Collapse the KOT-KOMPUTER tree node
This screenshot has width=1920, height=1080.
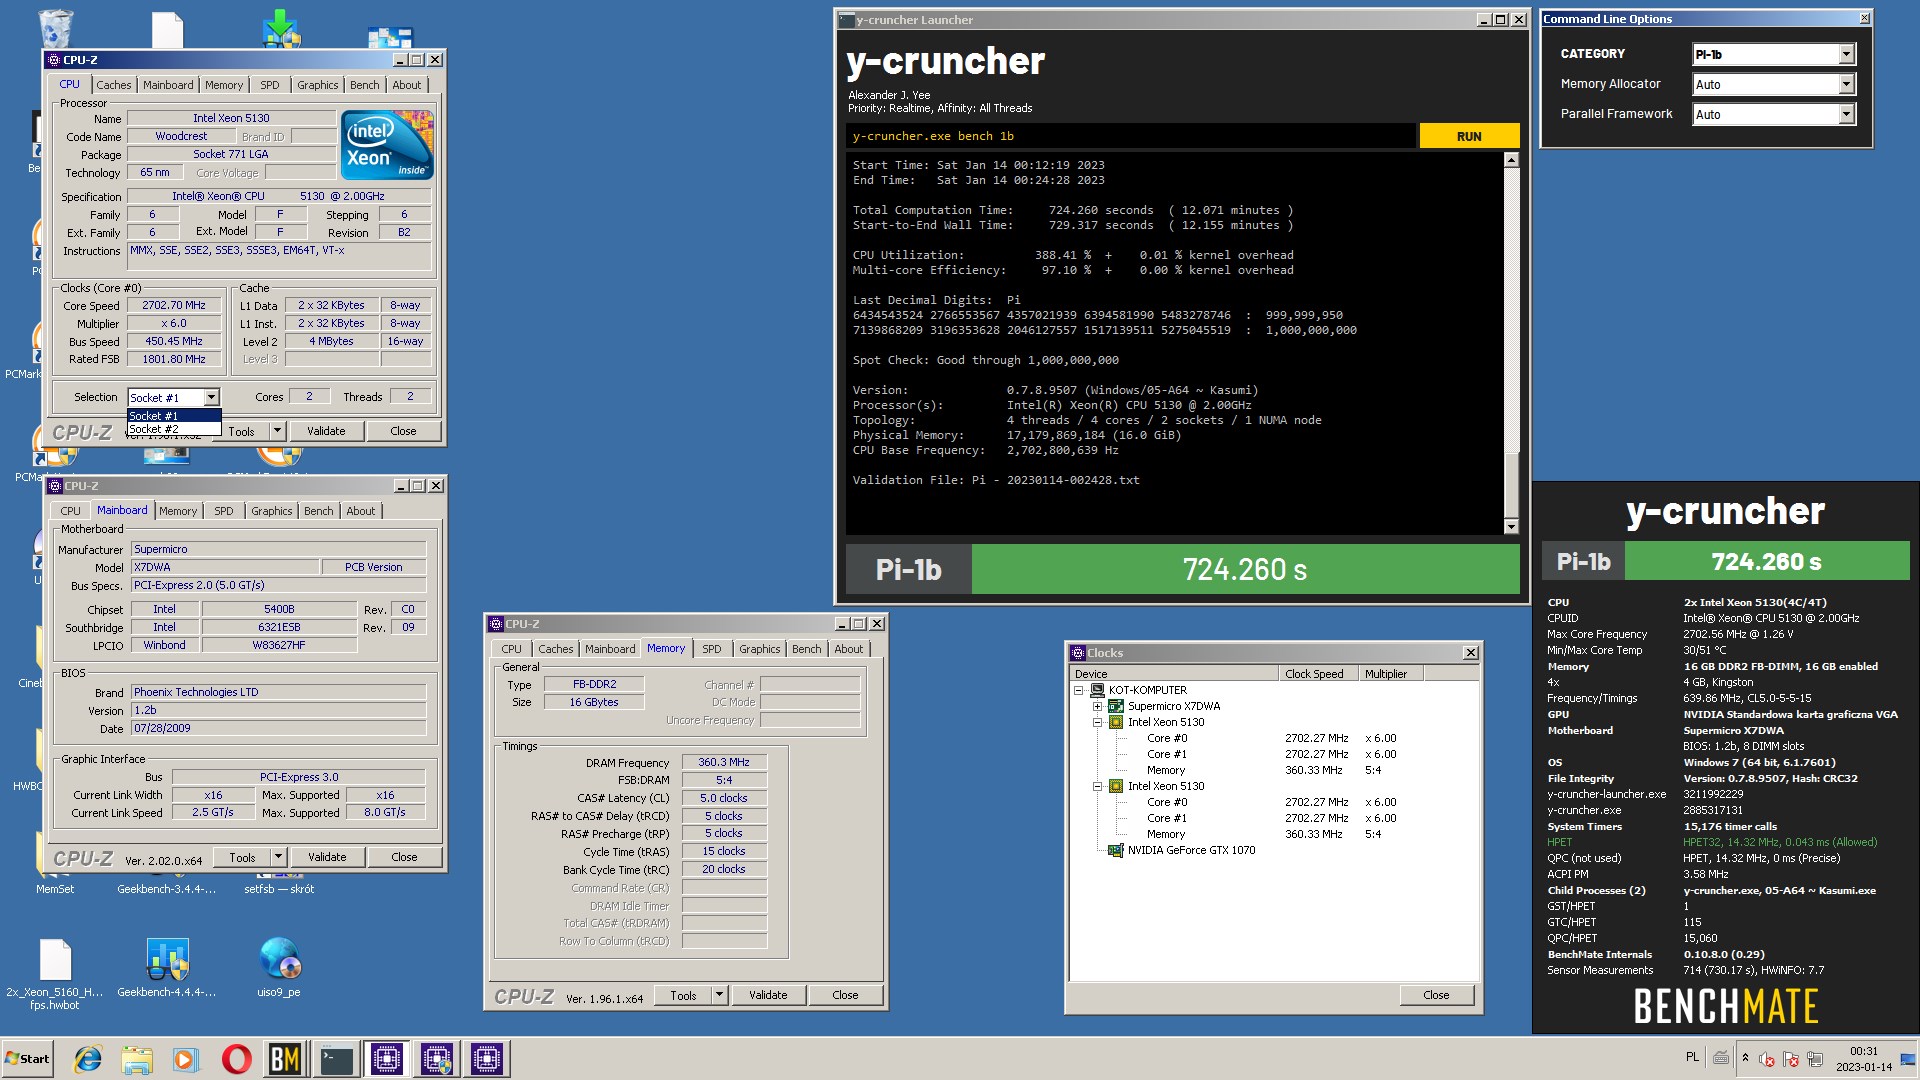coord(1078,690)
